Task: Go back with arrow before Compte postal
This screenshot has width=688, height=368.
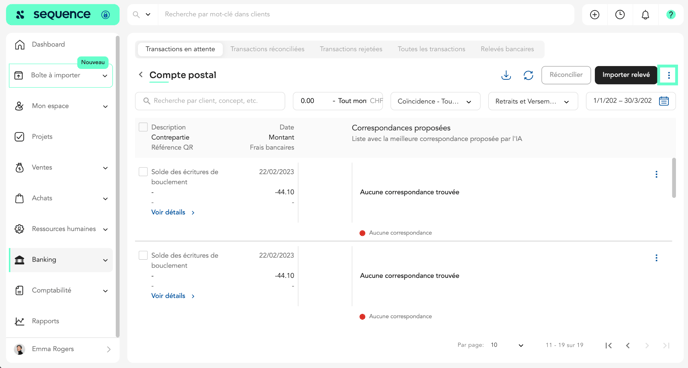Action: click(x=140, y=75)
